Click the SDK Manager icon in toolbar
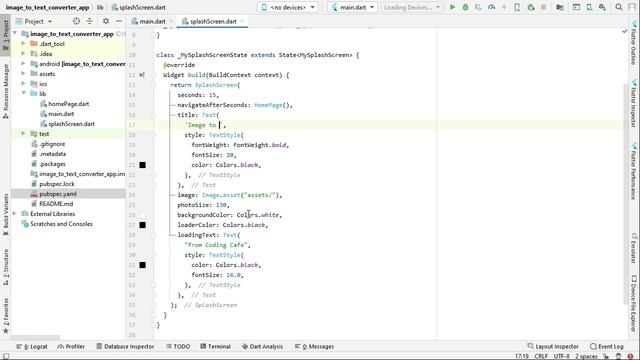The height and width of the screenshot is (360, 640). 602,7
